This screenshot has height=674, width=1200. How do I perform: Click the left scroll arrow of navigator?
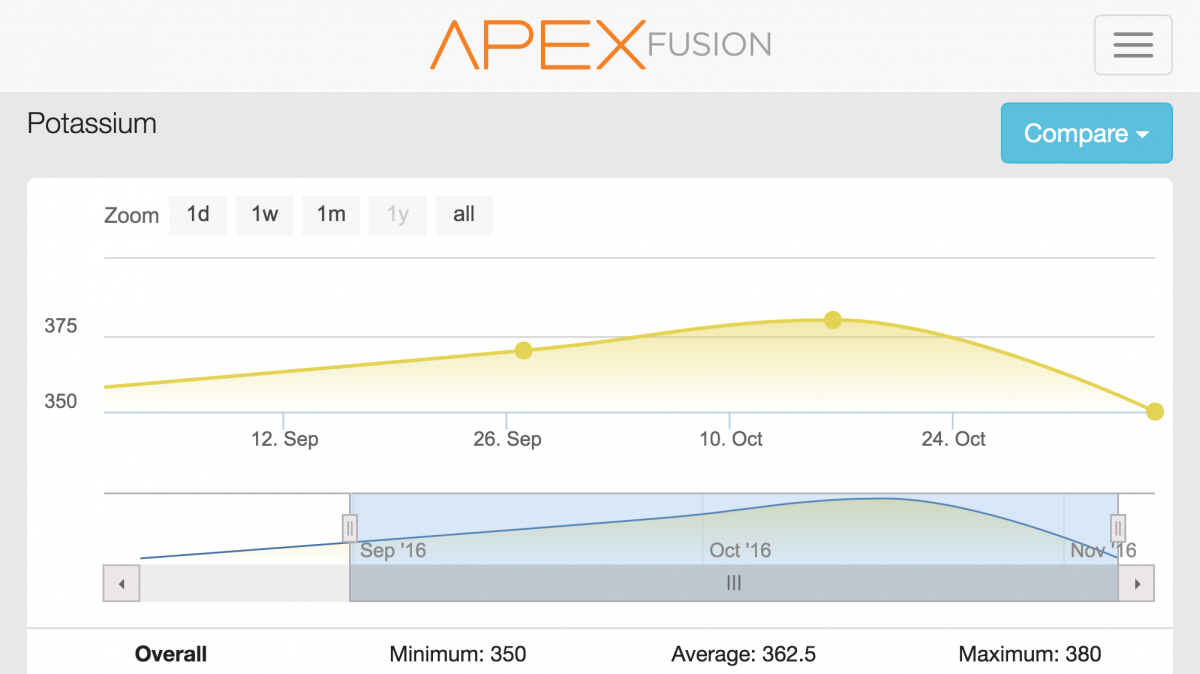click(x=122, y=583)
